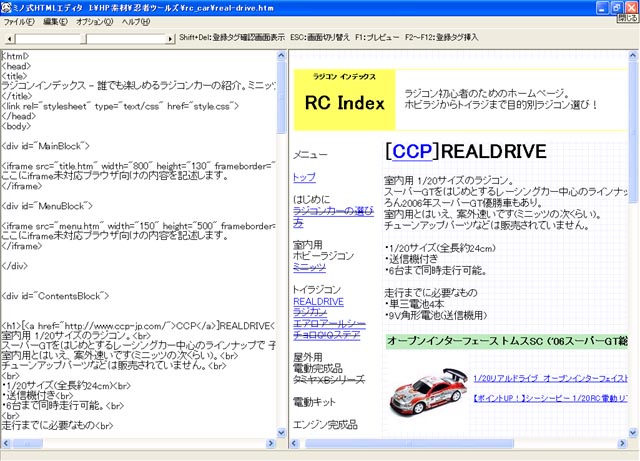Click up arrow of source editor scrollbar
Viewport: 640px width, 461px height.
tap(281, 55)
